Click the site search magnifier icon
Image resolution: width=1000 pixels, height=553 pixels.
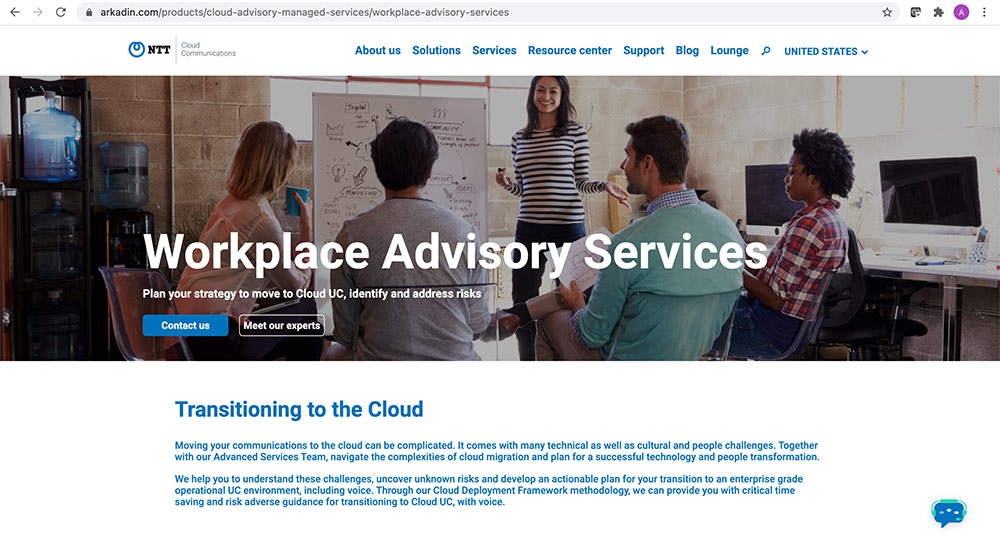click(x=766, y=51)
